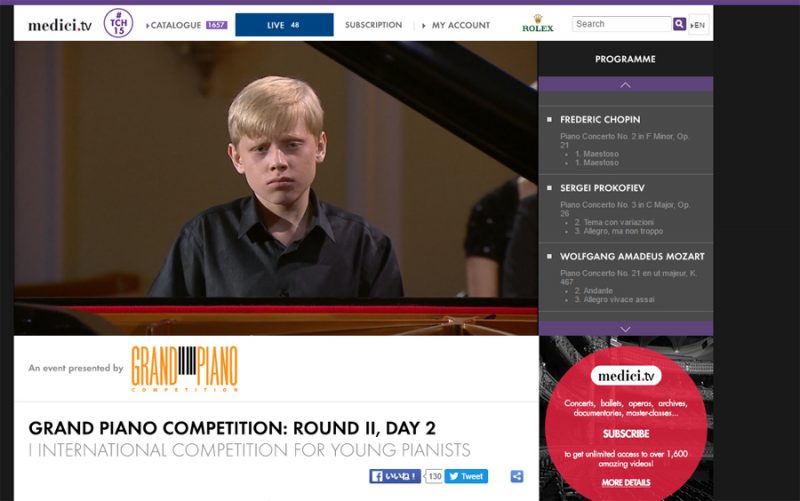The image size is (800, 501).
Task: Click the Tweet button
Action: click(x=466, y=476)
